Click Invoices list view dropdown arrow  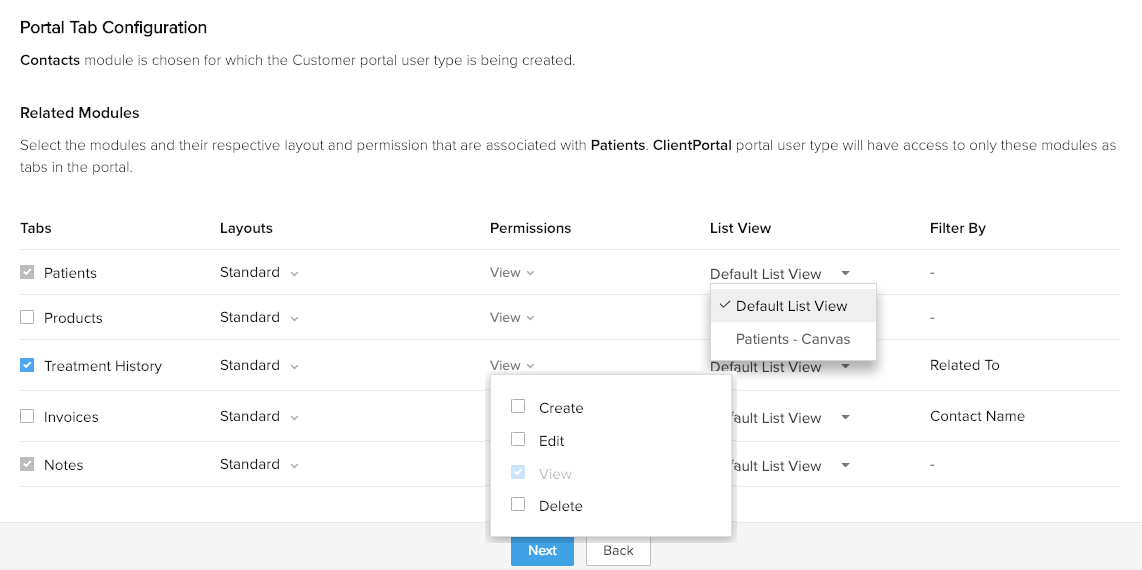point(846,418)
